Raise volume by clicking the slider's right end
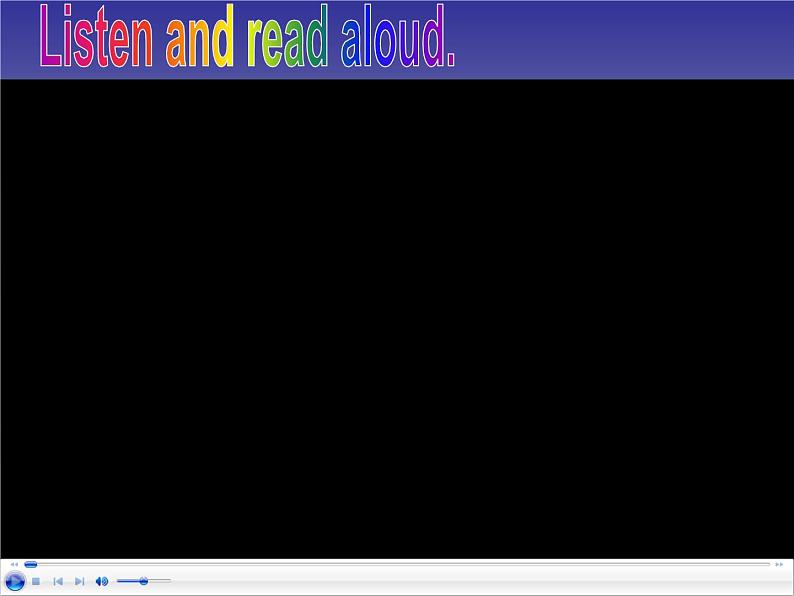Screen dimensions: 794x596 (168, 581)
